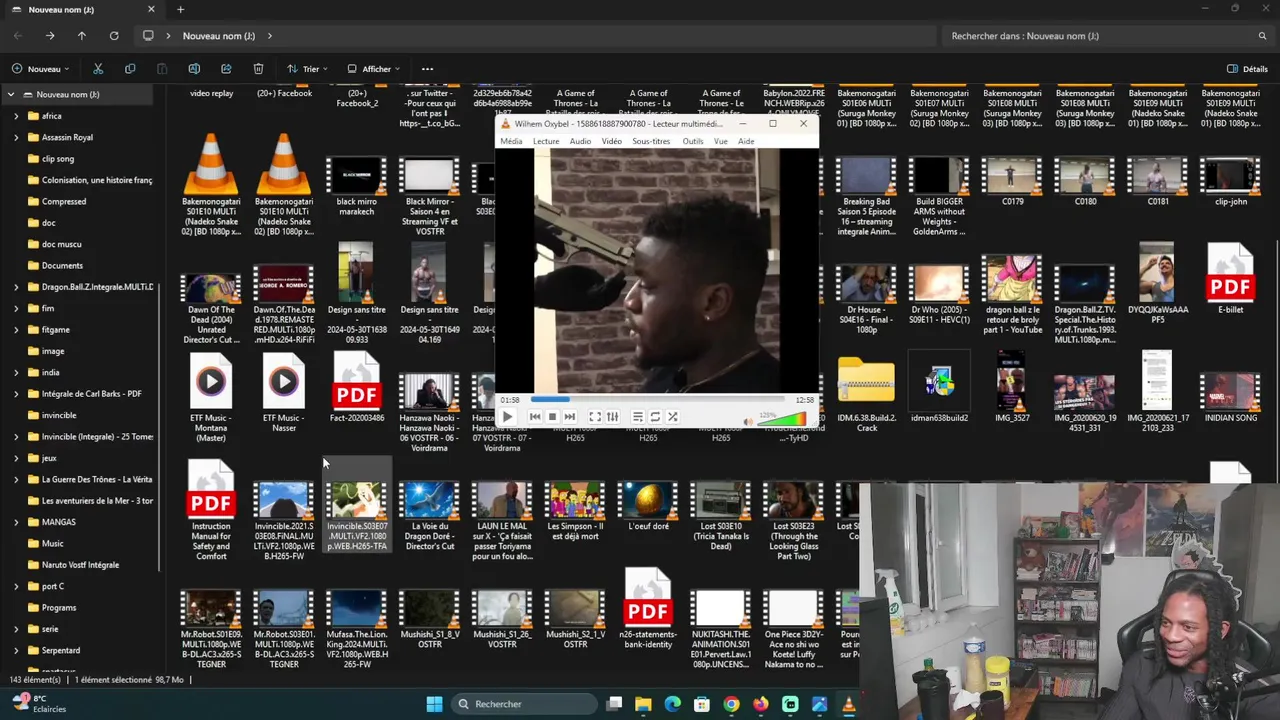Screen dimensions: 1280x720
Task: Open Microsoft Store from taskbar
Action: point(702,704)
